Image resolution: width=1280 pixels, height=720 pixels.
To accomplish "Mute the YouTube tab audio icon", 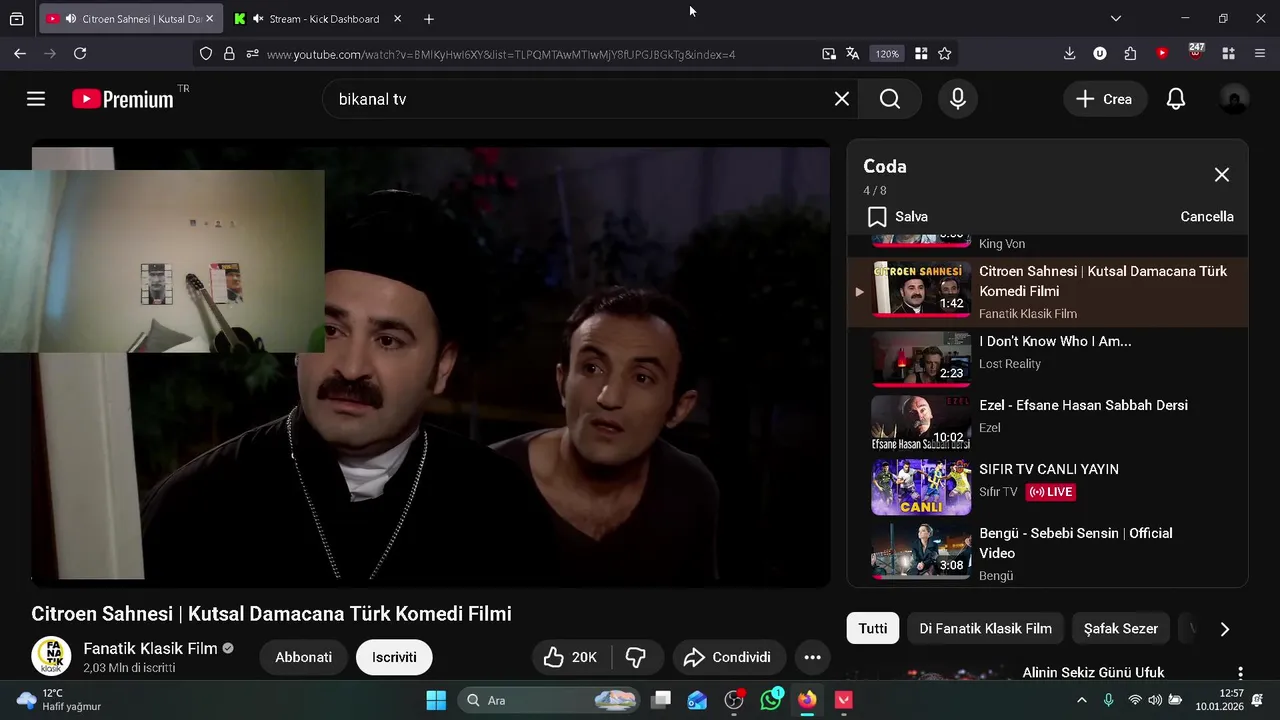I will (70, 19).
